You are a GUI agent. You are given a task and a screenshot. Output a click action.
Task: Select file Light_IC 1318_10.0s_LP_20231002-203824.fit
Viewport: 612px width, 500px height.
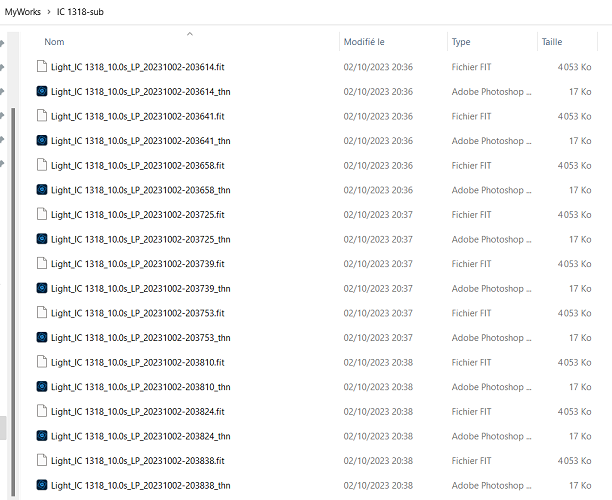pos(137,411)
